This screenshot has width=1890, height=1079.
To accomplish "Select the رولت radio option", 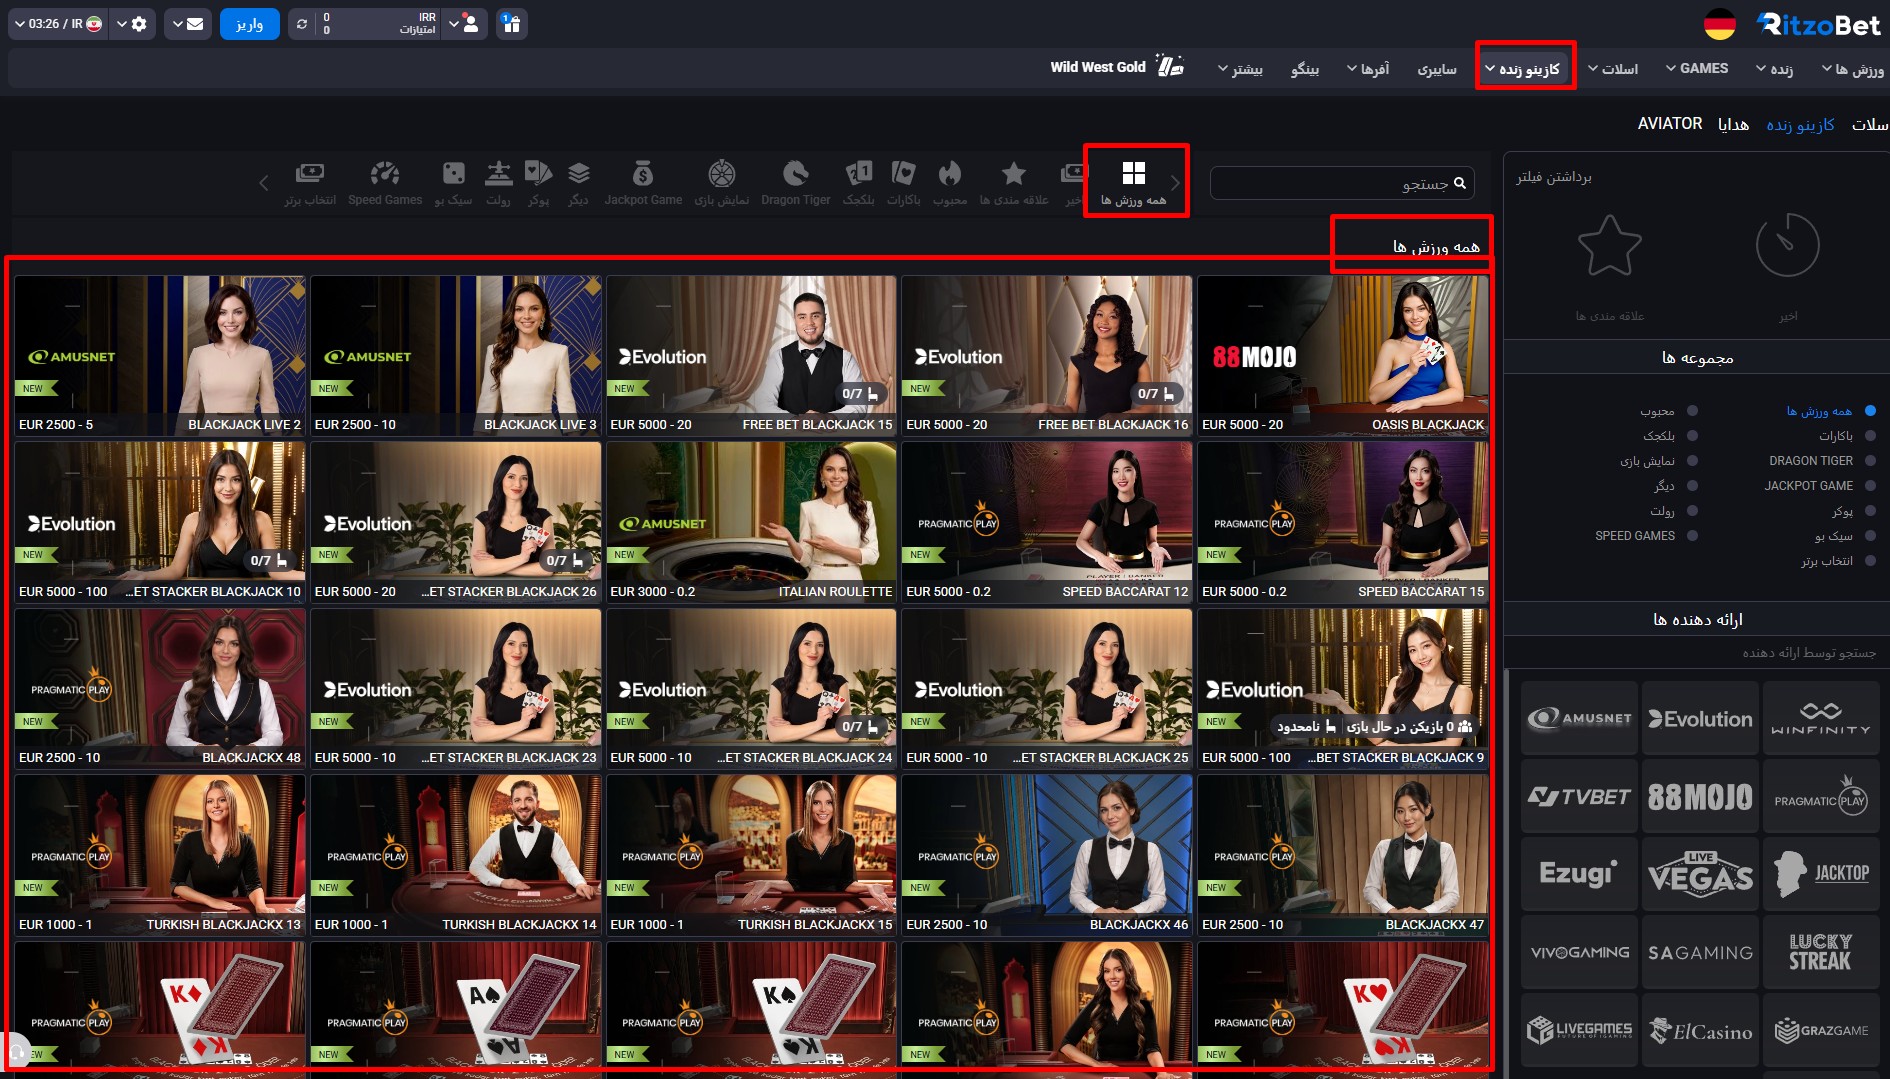I will click(x=1692, y=511).
